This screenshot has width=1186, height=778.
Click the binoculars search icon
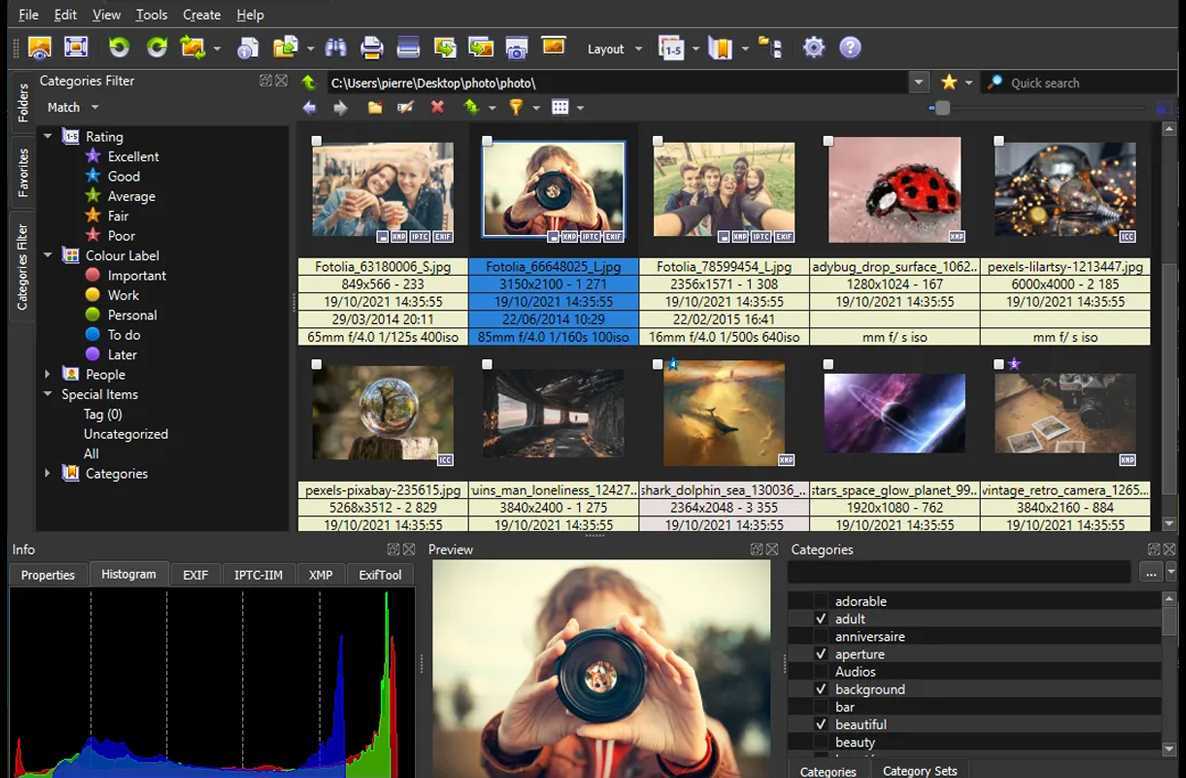click(336, 47)
